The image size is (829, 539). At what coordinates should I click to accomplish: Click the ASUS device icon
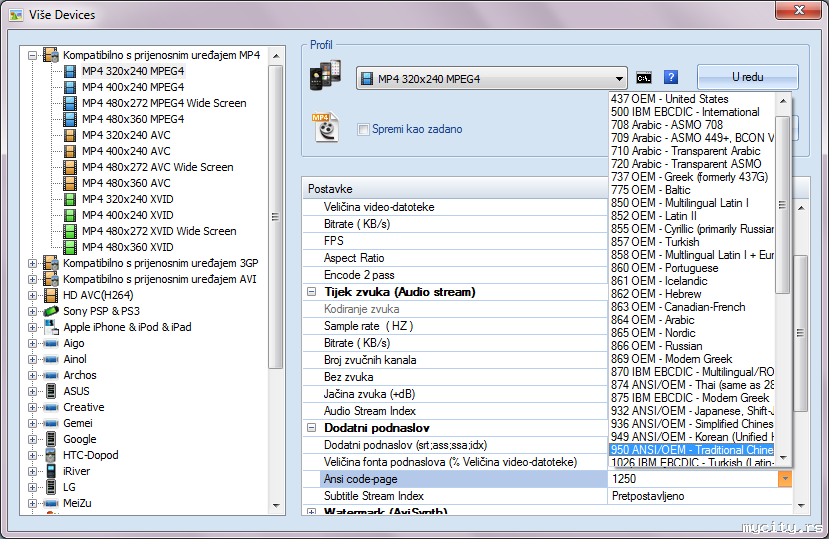coord(51,391)
